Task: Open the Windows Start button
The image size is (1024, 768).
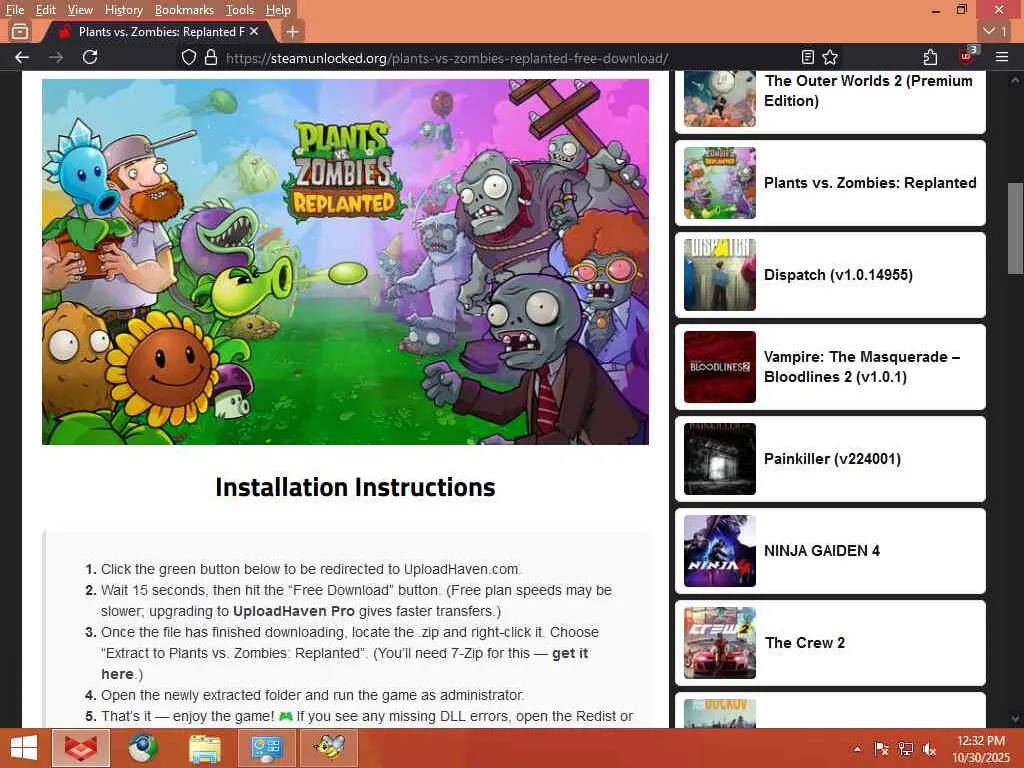Action: [x=24, y=748]
